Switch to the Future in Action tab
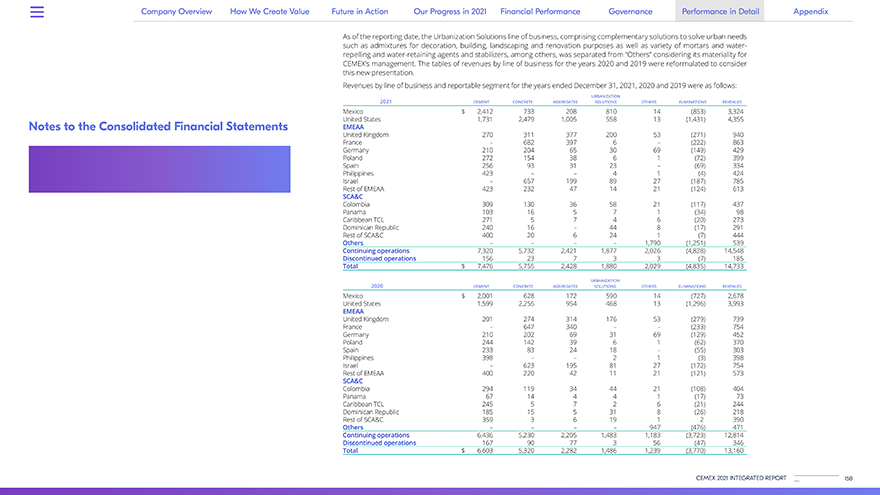The width and height of the screenshot is (880, 495). click(x=362, y=12)
